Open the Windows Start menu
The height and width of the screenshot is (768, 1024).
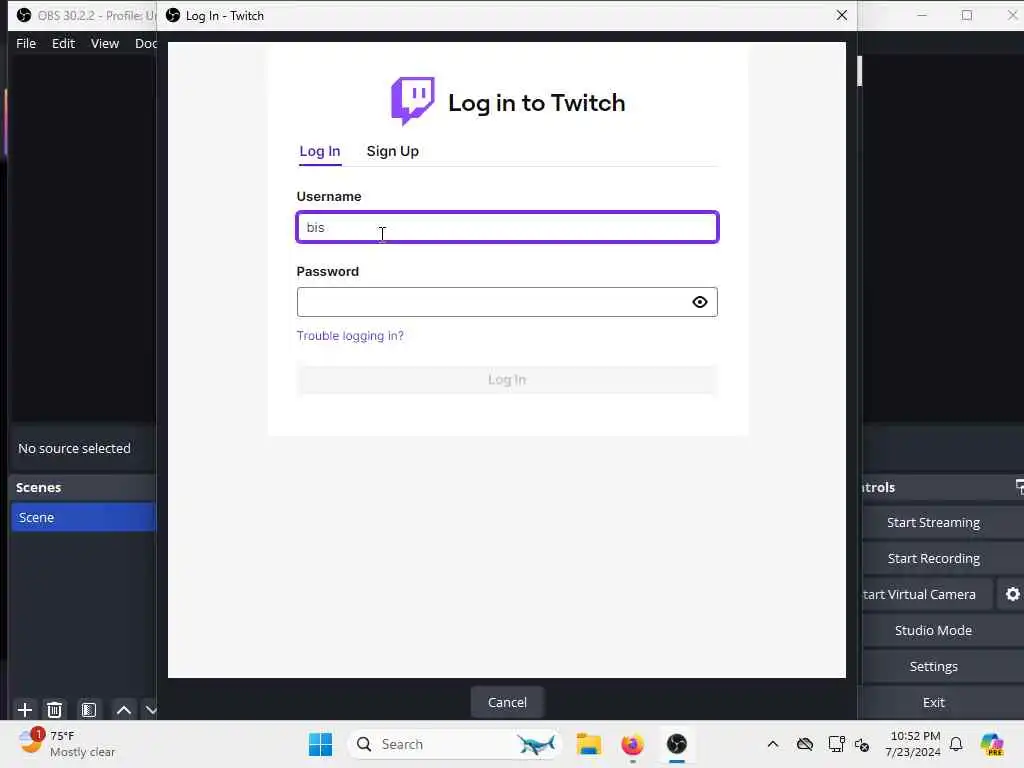point(320,744)
